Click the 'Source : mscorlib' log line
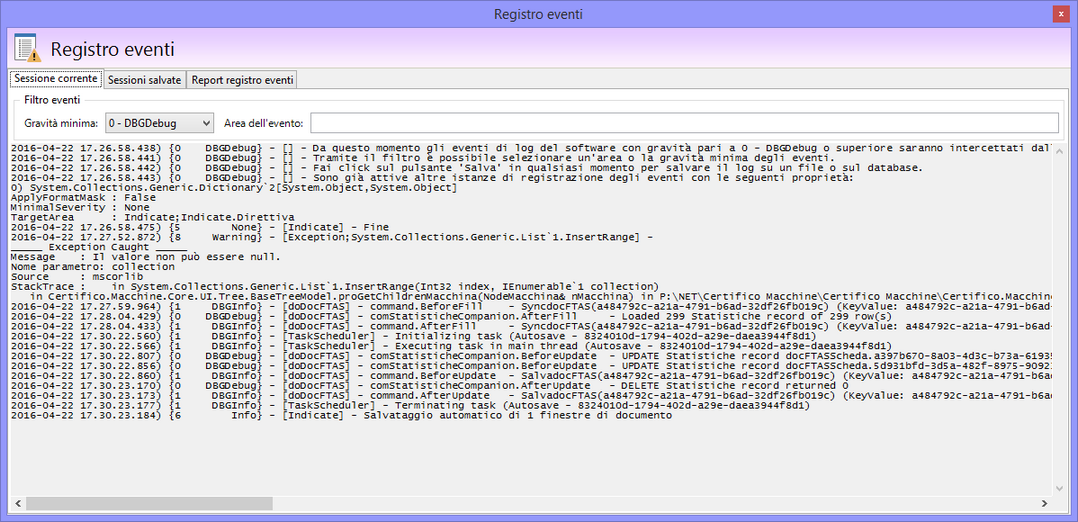This screenshot has width=1078, height=522. point(60,277)
